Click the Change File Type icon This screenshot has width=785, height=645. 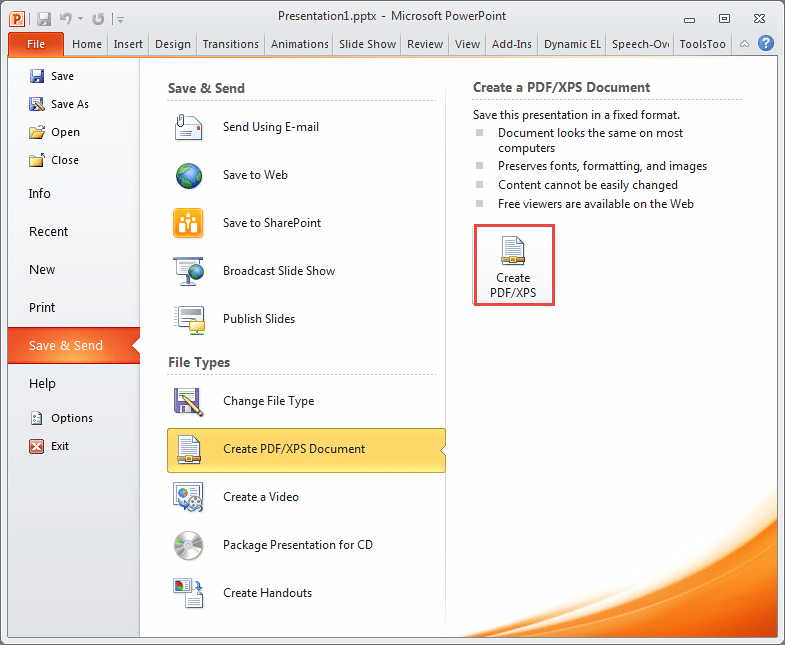pyautogui.click(x=189, y=402)
